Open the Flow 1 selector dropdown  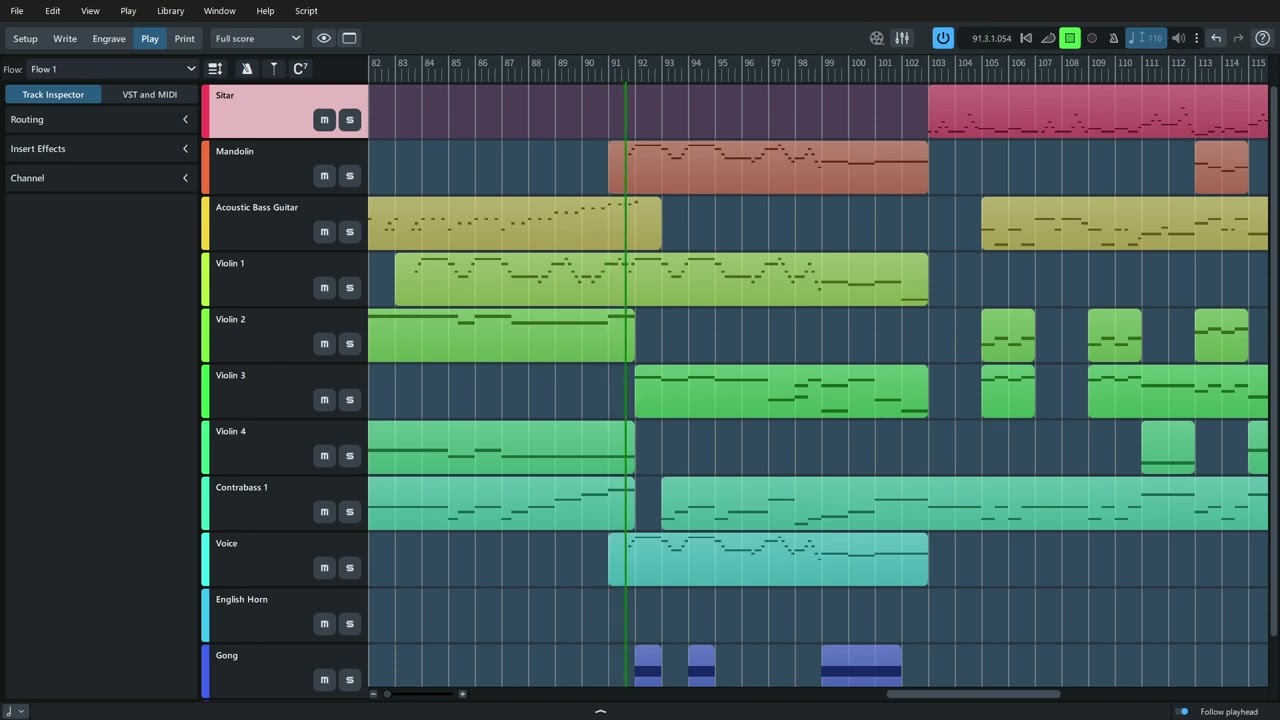[x=113, y=69]
